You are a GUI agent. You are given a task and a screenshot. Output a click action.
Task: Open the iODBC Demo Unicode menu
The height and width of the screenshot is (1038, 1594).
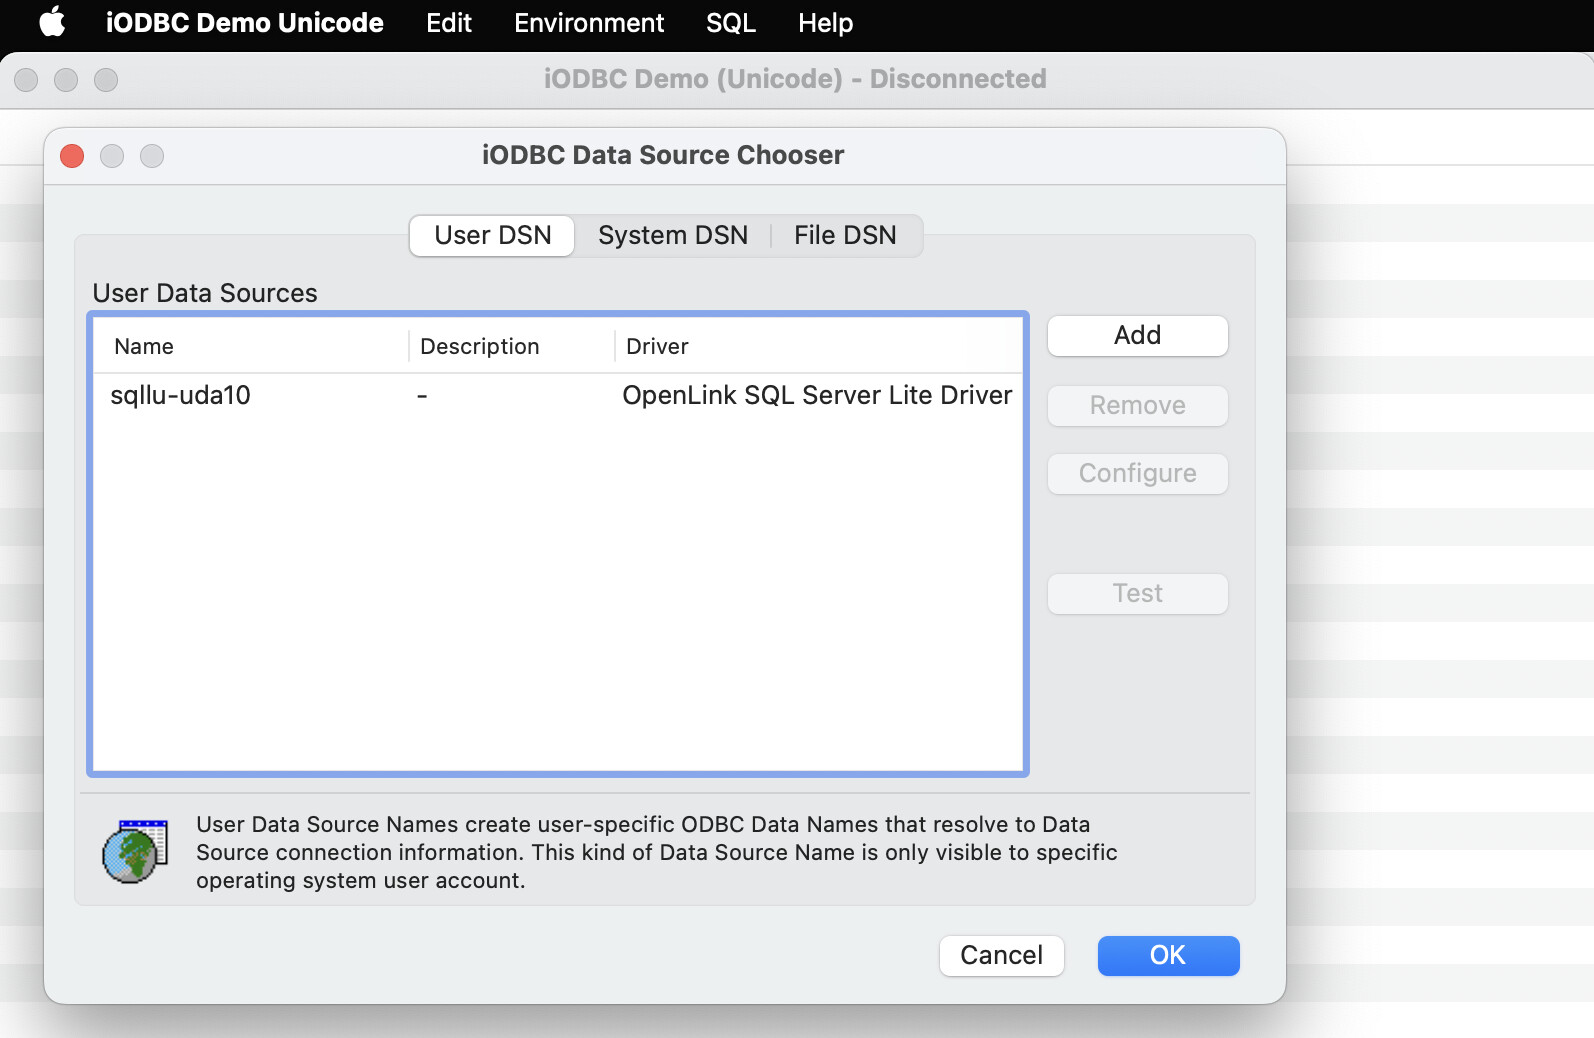click(x=244, y=22)
